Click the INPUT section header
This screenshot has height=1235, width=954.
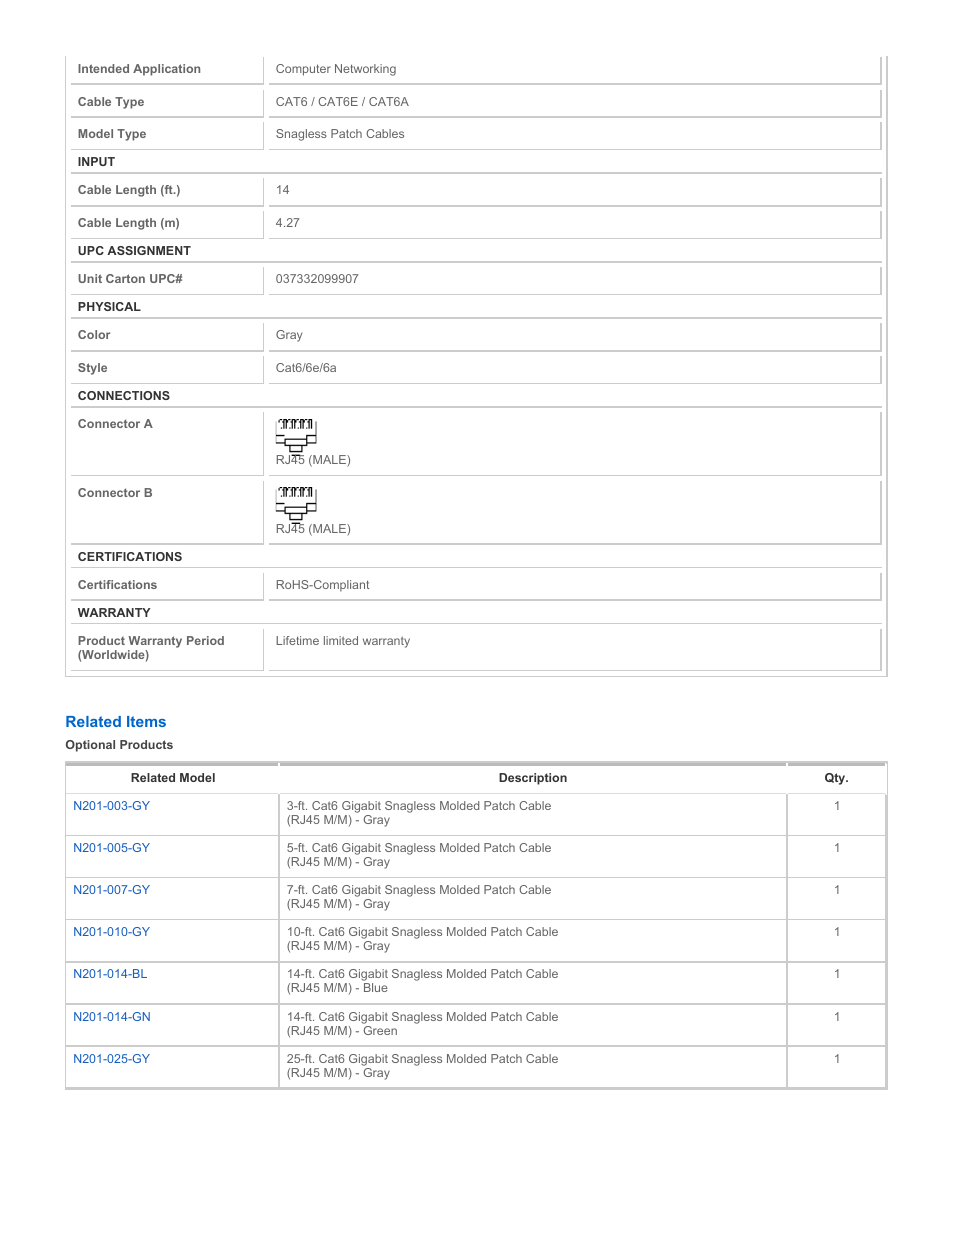[96, 162]
